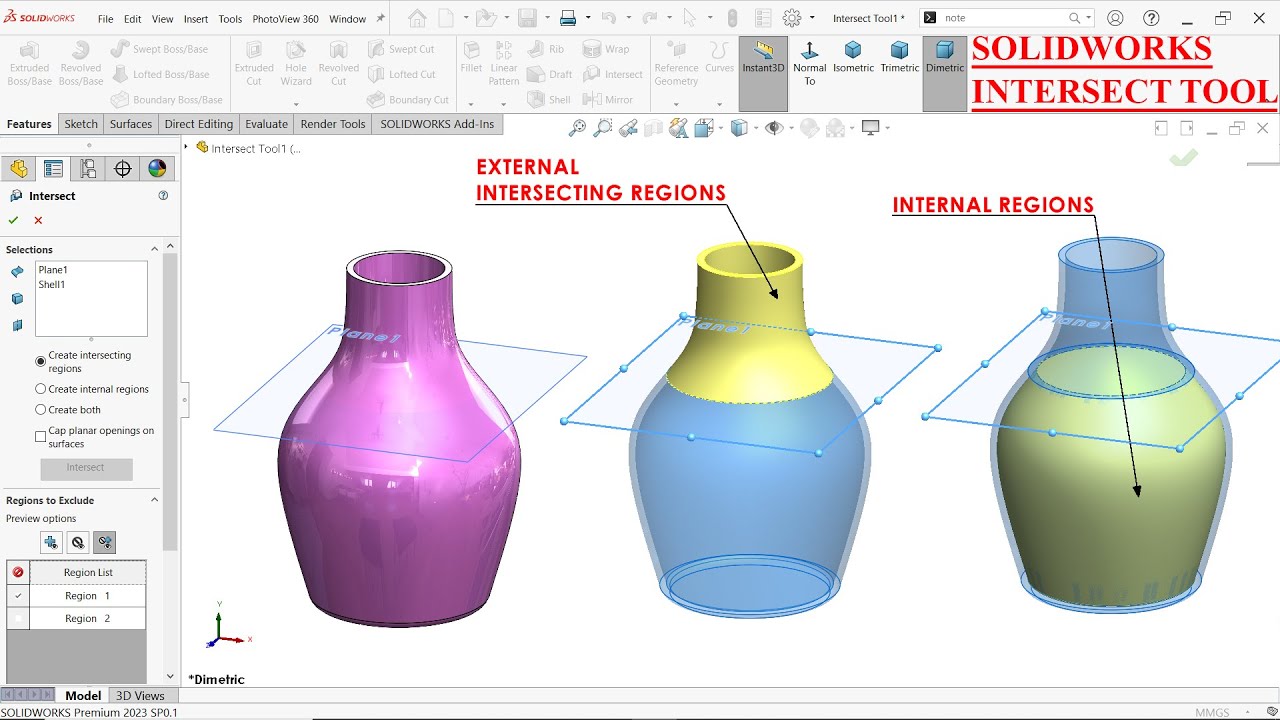Open the PhotoView 360 menu
Viewport: 1280px width, 720px height.
(x=285, y=19)
